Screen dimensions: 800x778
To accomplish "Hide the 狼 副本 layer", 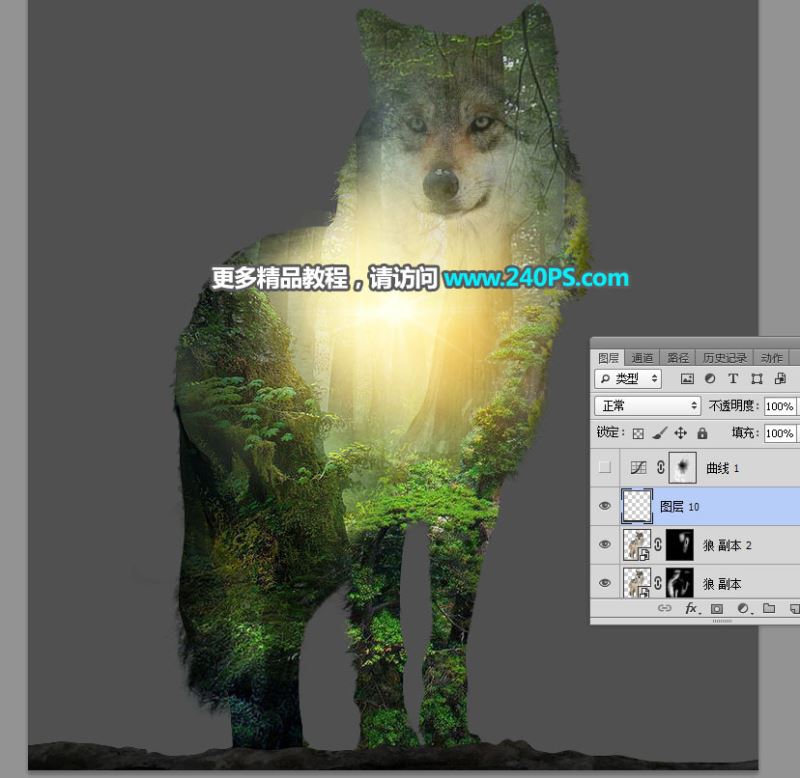I will tap(605, 583).
